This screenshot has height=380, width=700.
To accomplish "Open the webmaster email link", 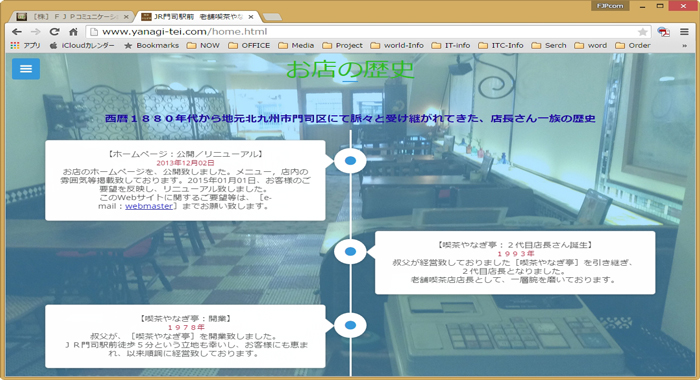I will coord(149,206).
